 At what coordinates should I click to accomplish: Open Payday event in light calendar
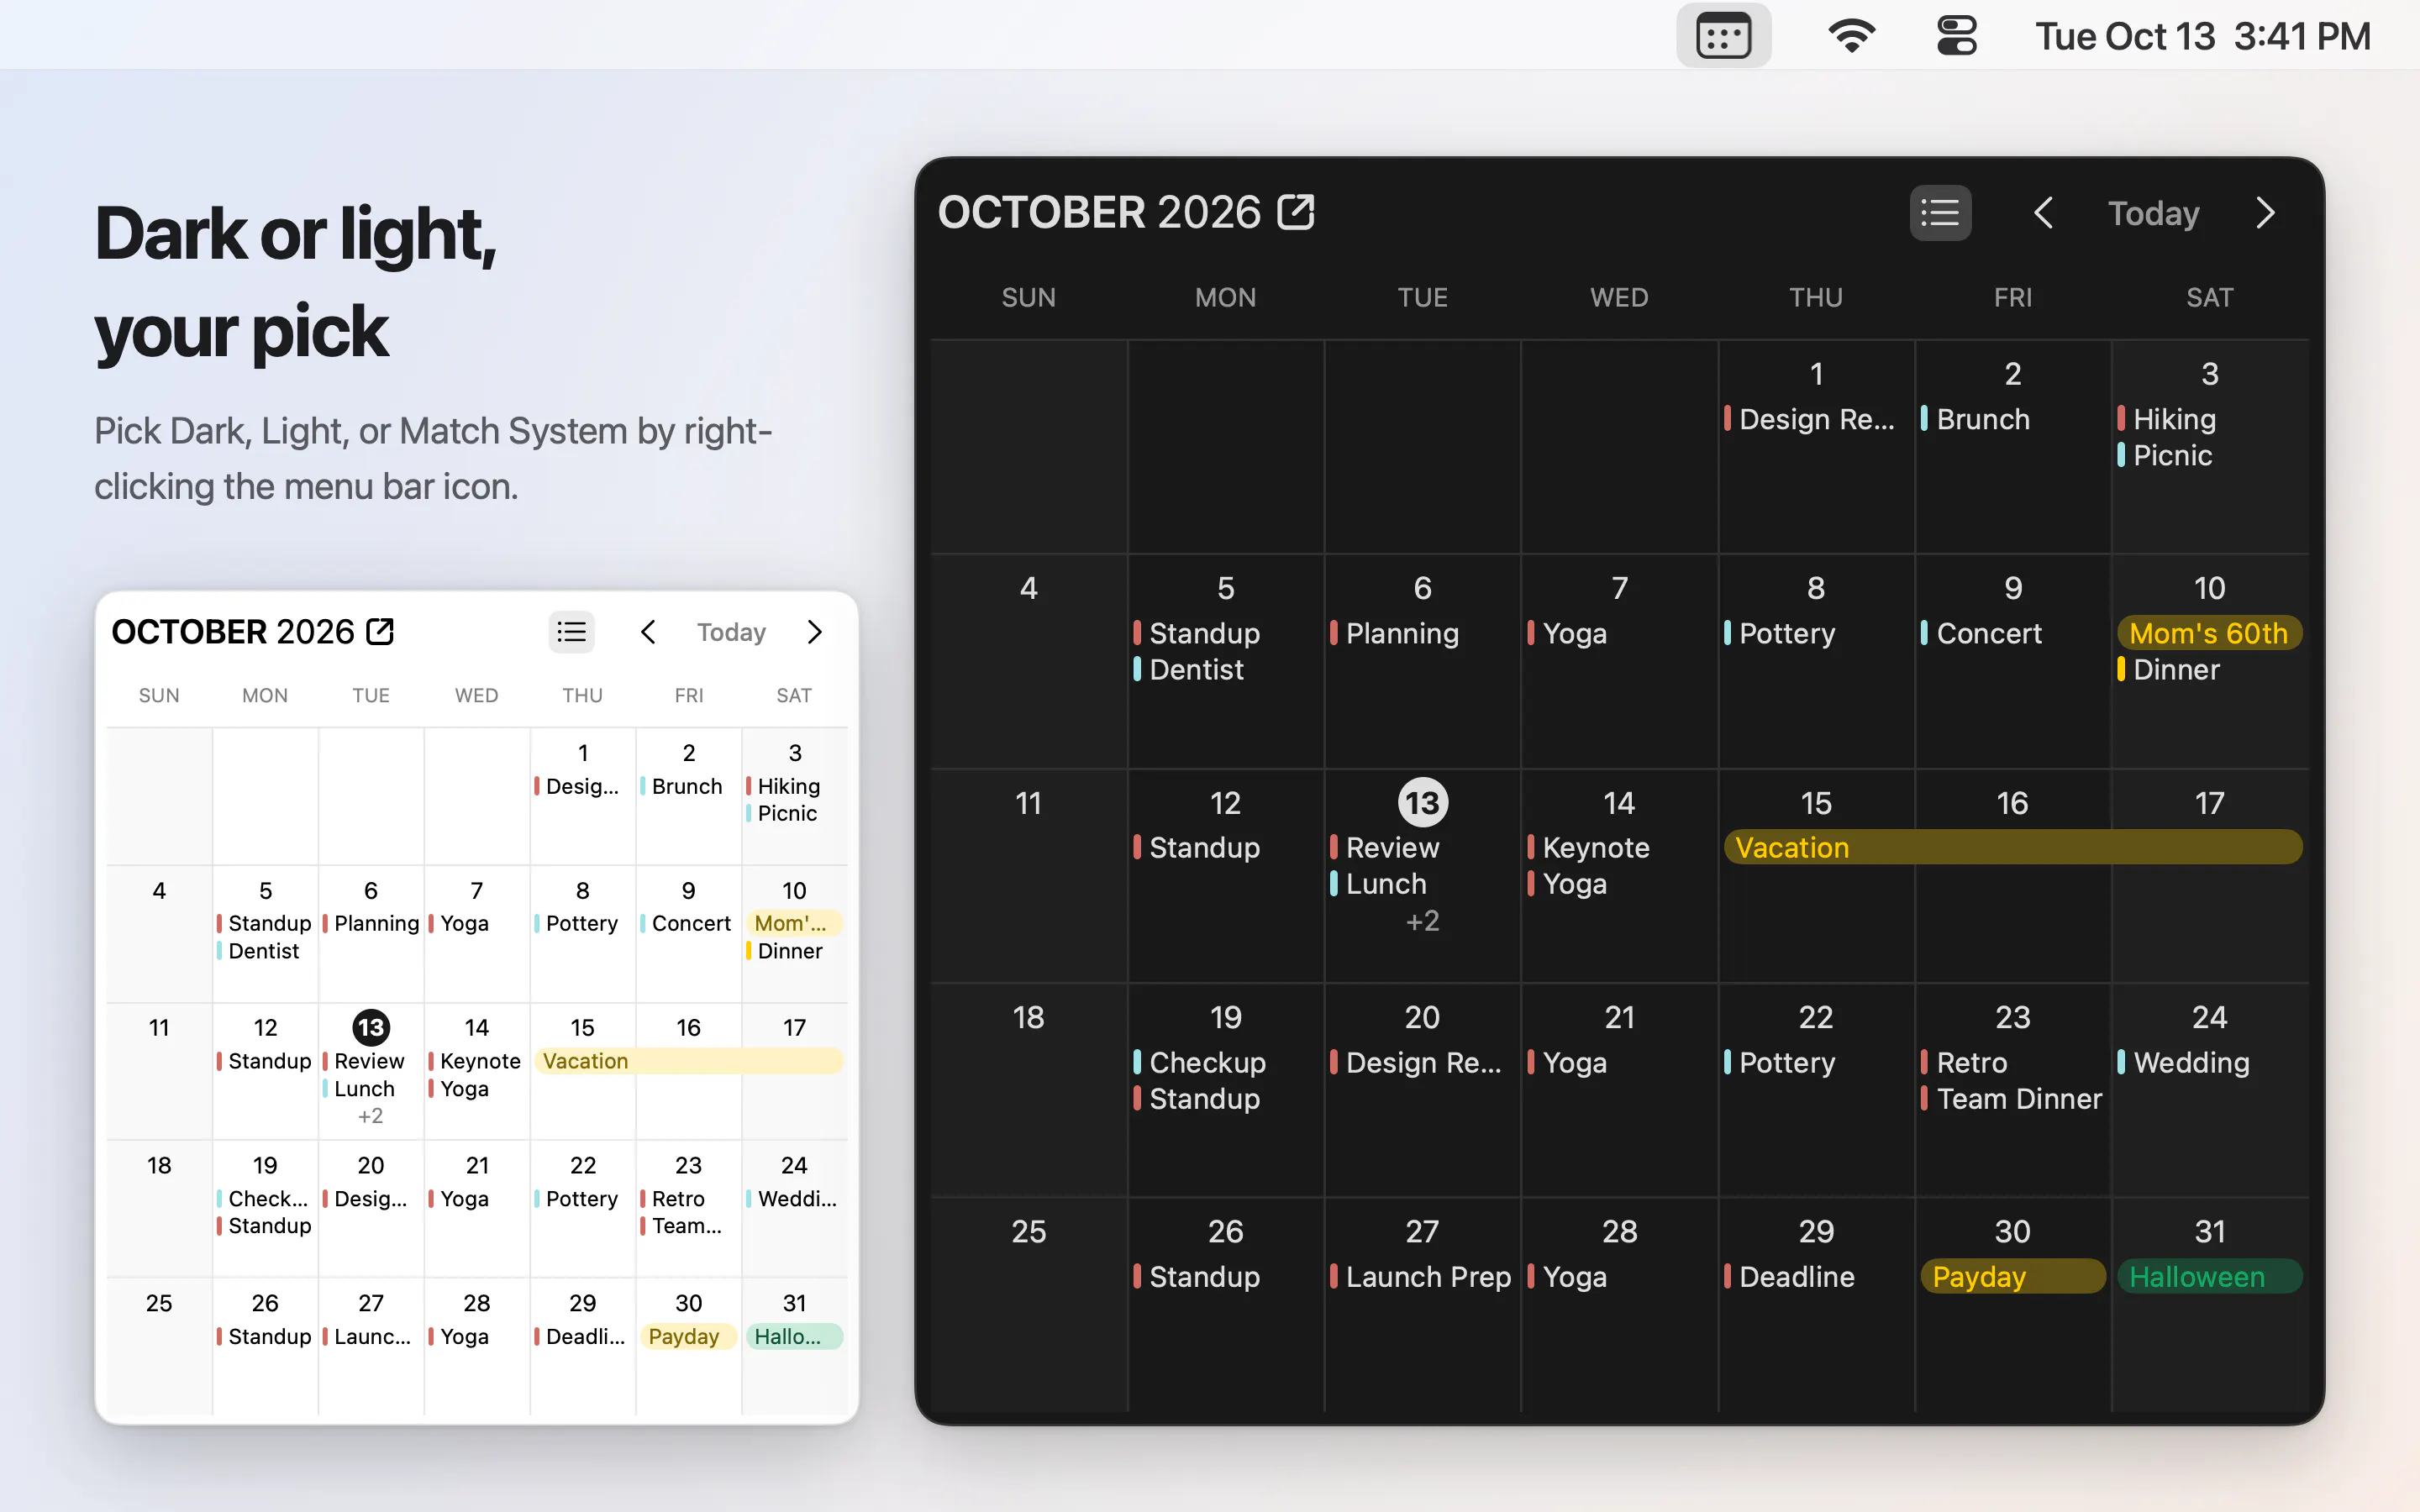pos(688,1337)
